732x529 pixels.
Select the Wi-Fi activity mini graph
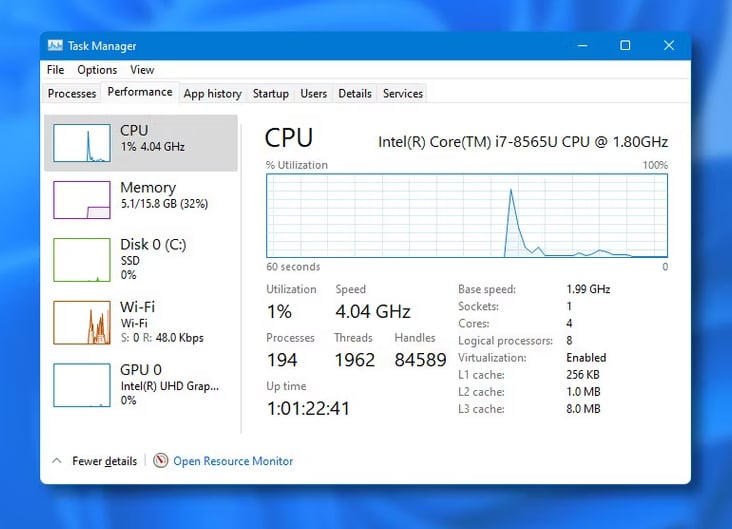(82, 323)
